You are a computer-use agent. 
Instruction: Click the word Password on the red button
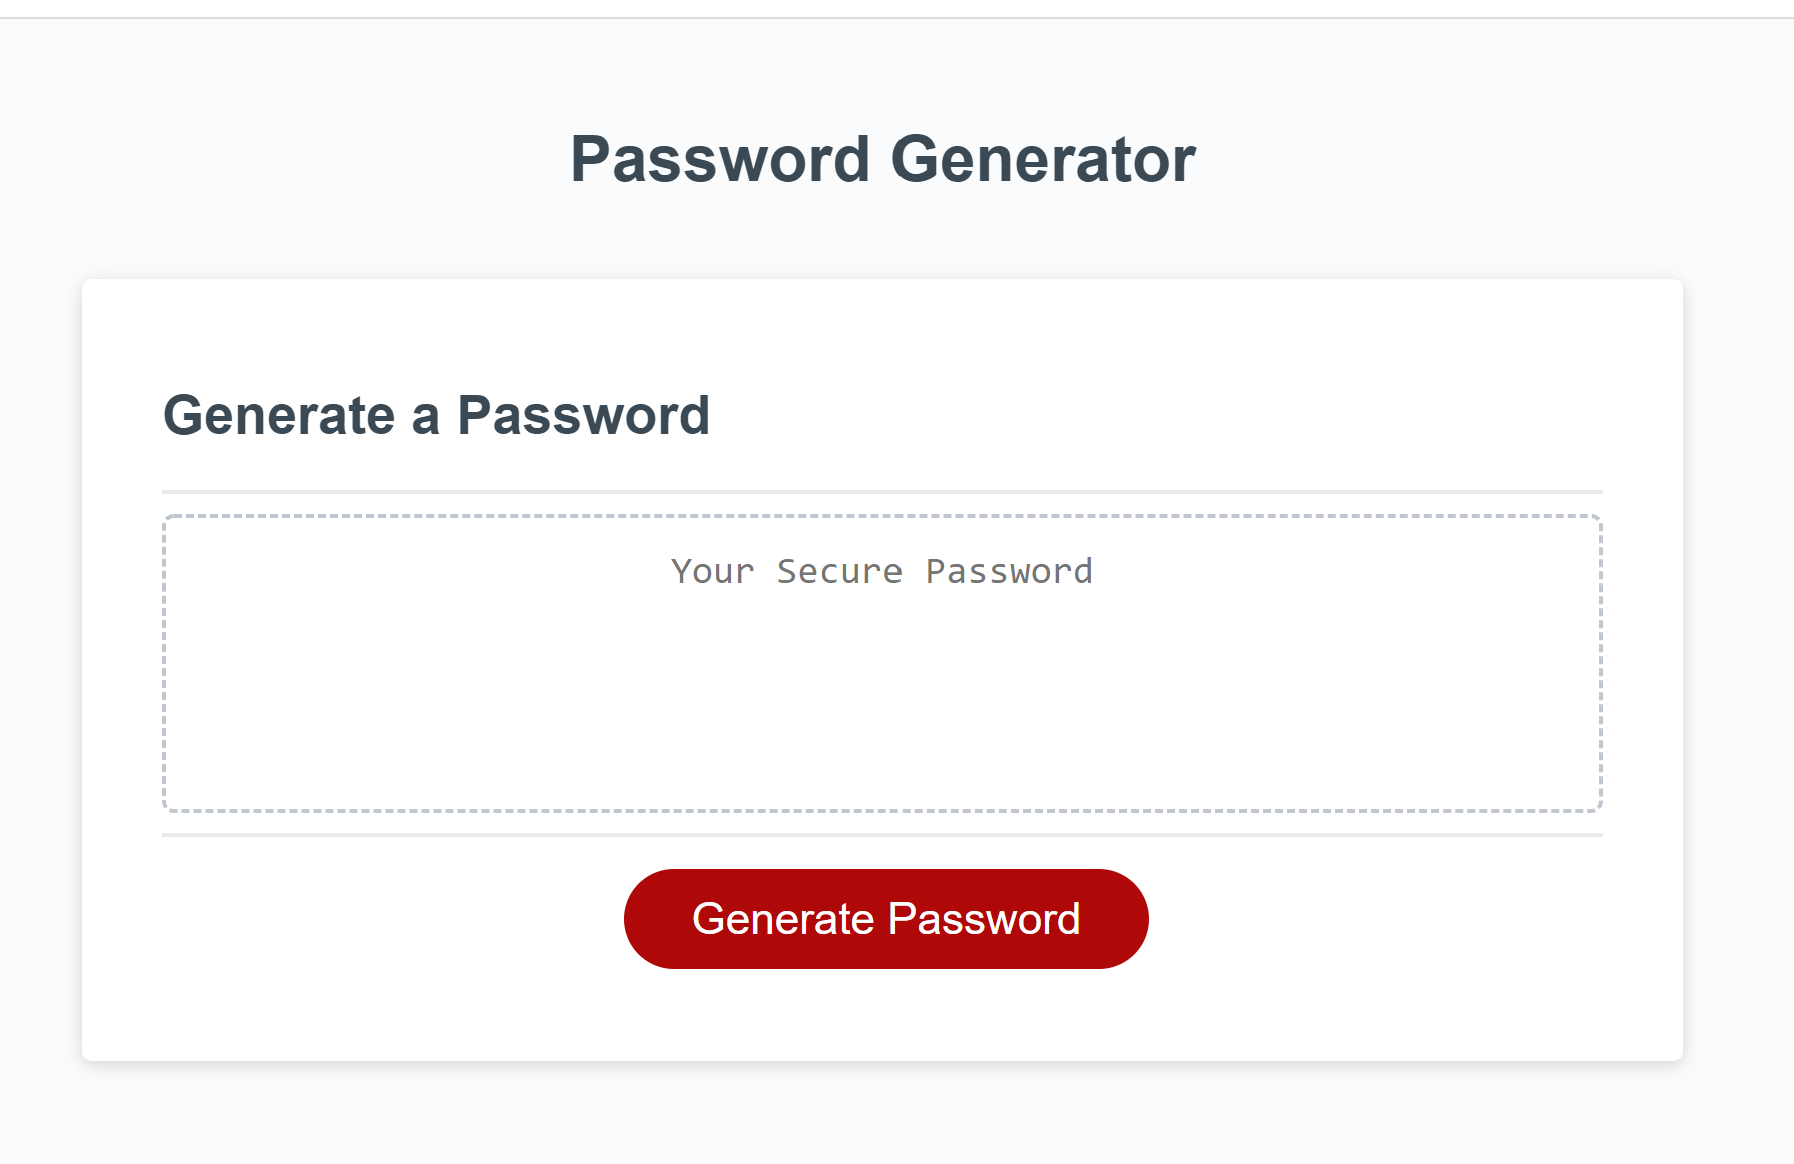[984, 918]
